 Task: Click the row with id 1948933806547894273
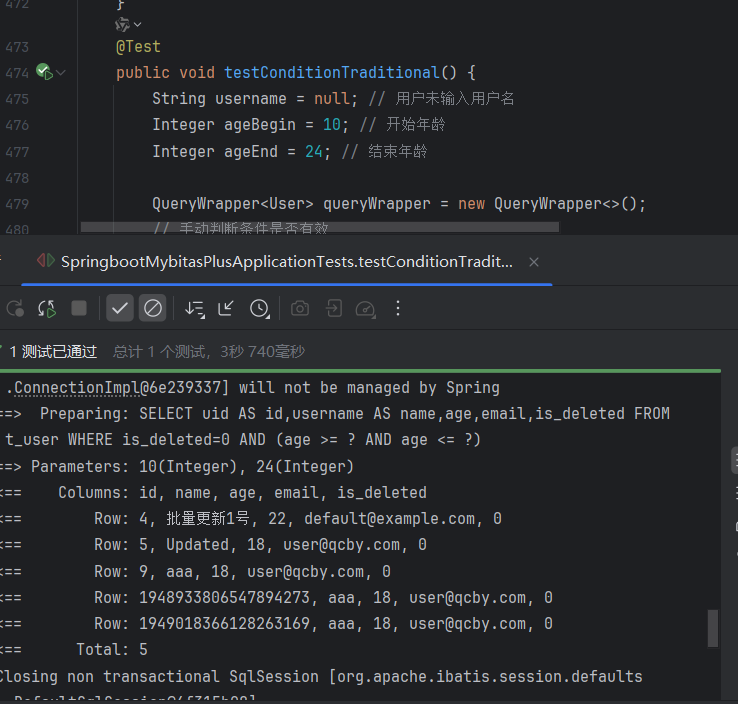277,598
